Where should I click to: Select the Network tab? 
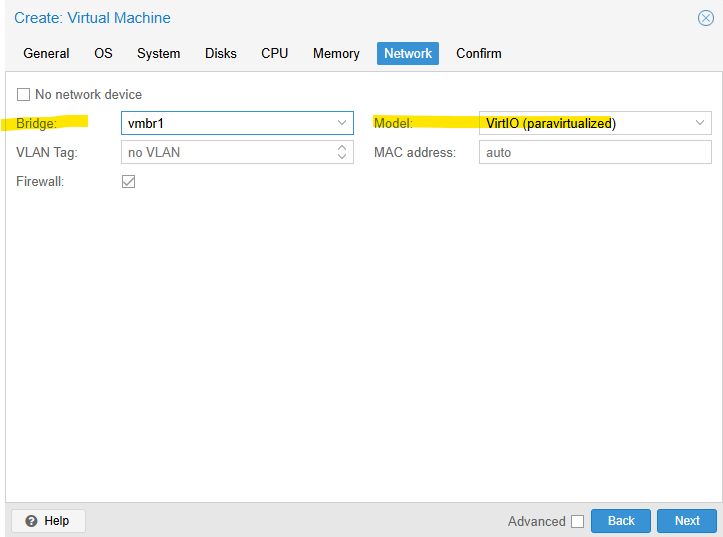point(407,54)
